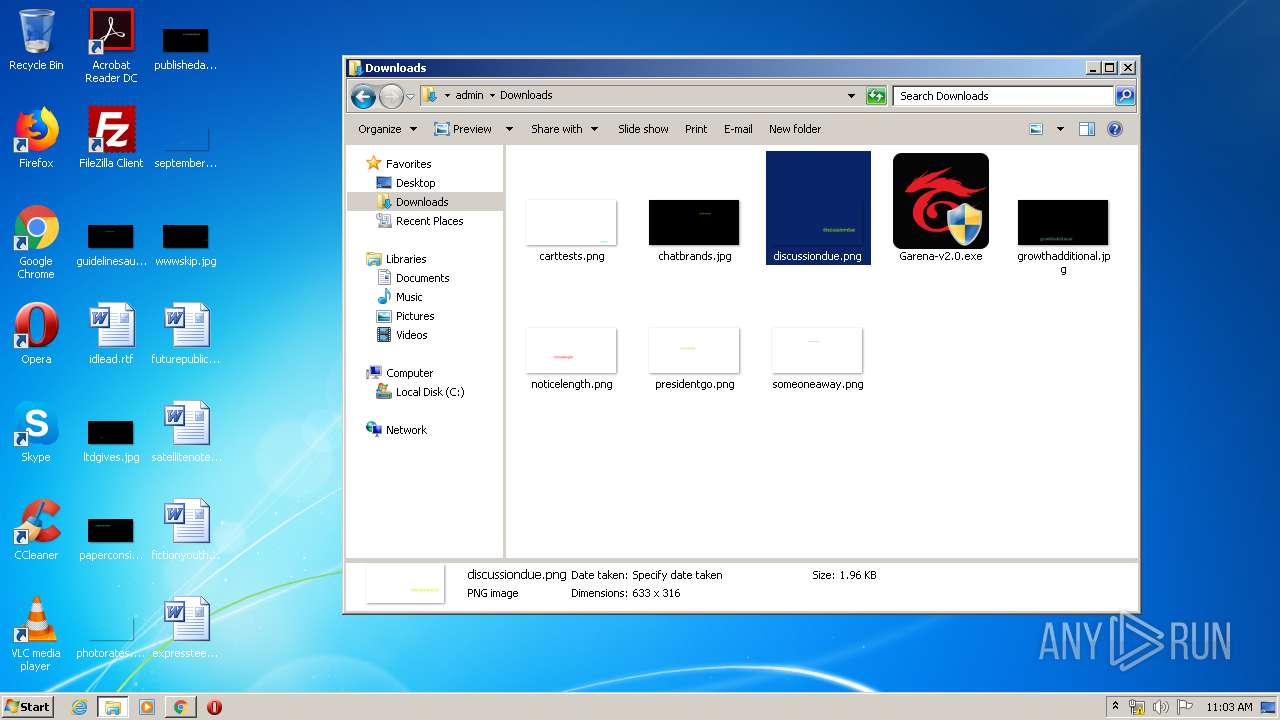Expand view options dropdown arrow
The height and width of the screenshot is (720, 1280).
1060,129
